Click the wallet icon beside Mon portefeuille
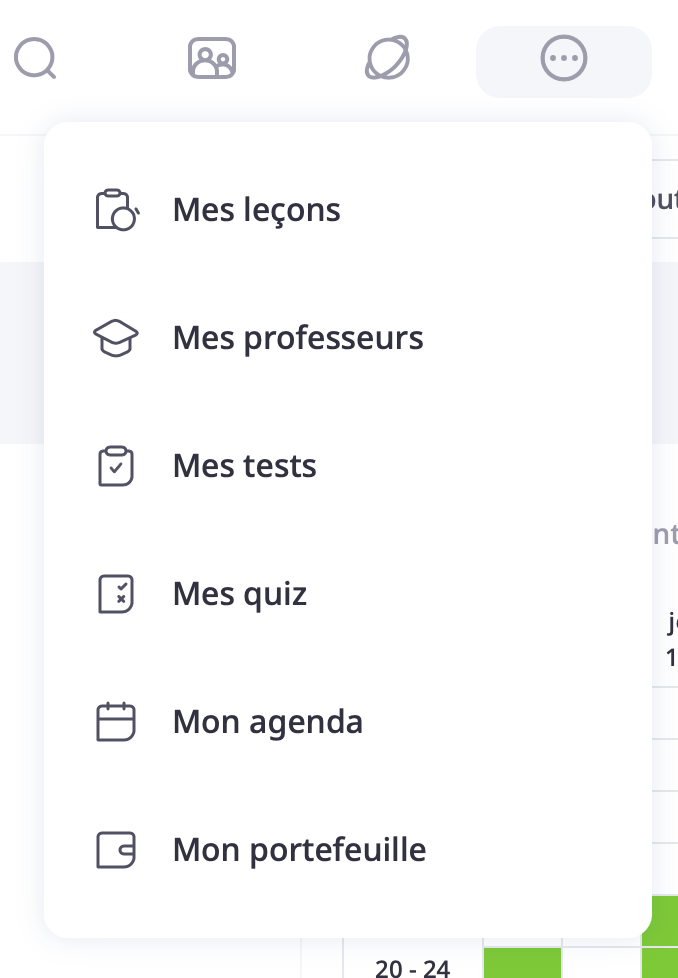 115,850
